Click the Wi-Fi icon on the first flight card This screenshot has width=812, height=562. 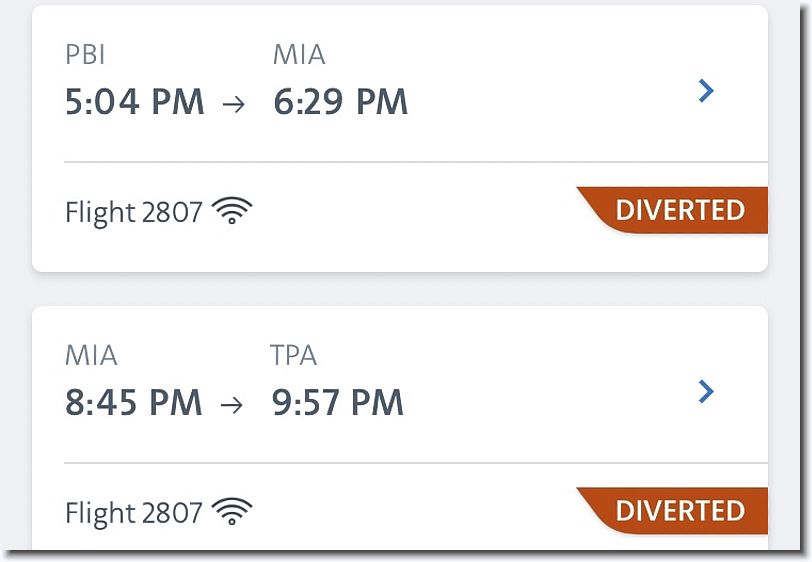pyautogui.click(x=232, y=211)
